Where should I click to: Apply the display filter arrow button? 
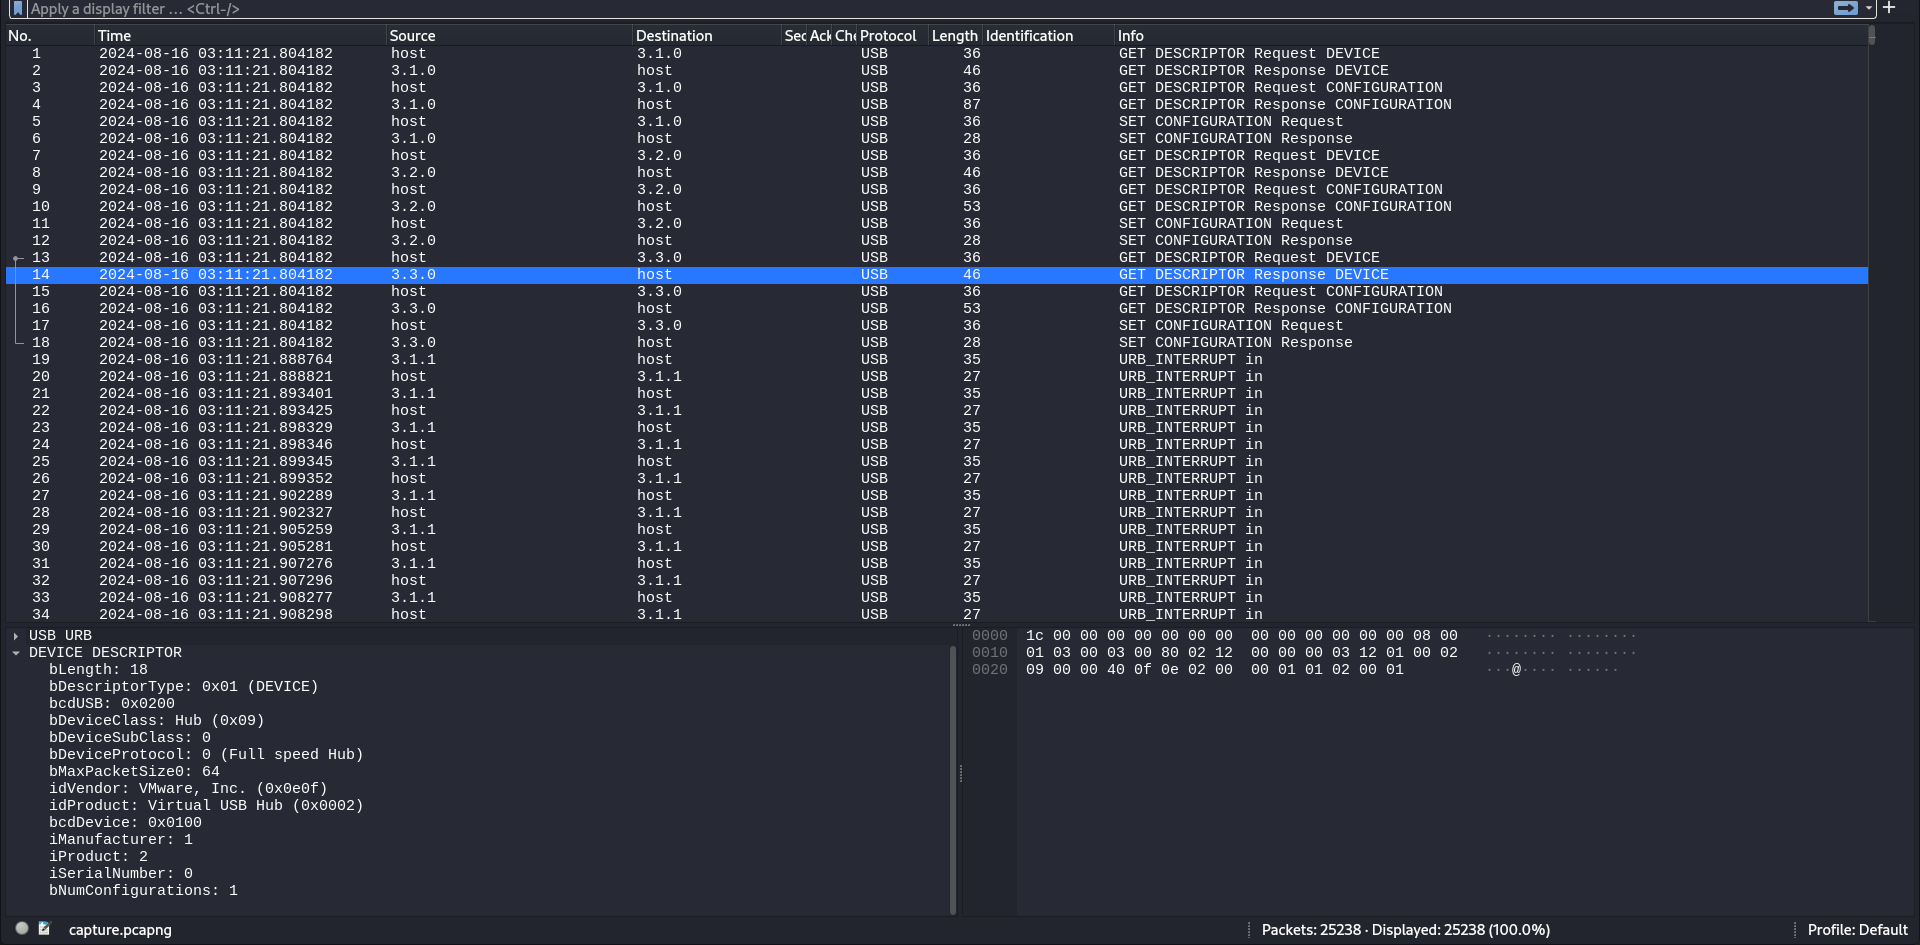point(1845,9)
